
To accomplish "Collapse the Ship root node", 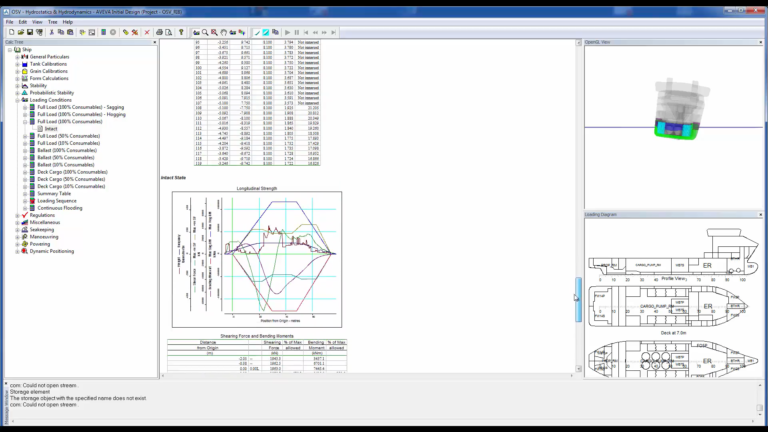I will point(10,49).
